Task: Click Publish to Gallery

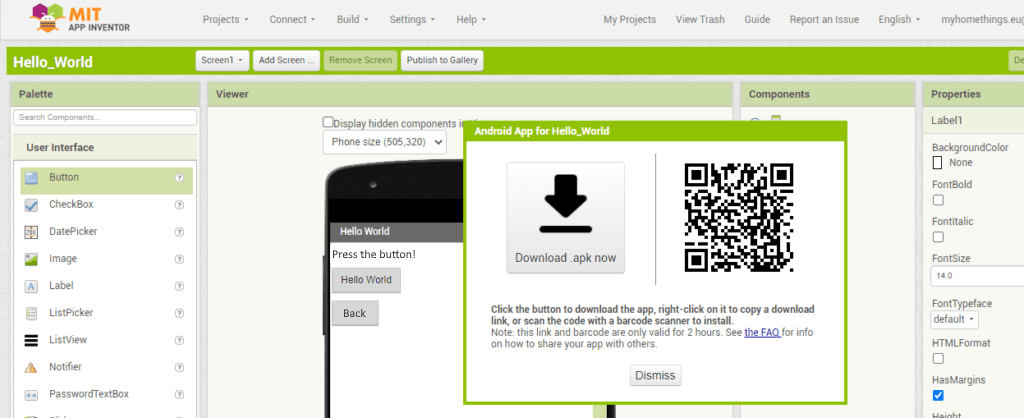Action: coord(442,60)
